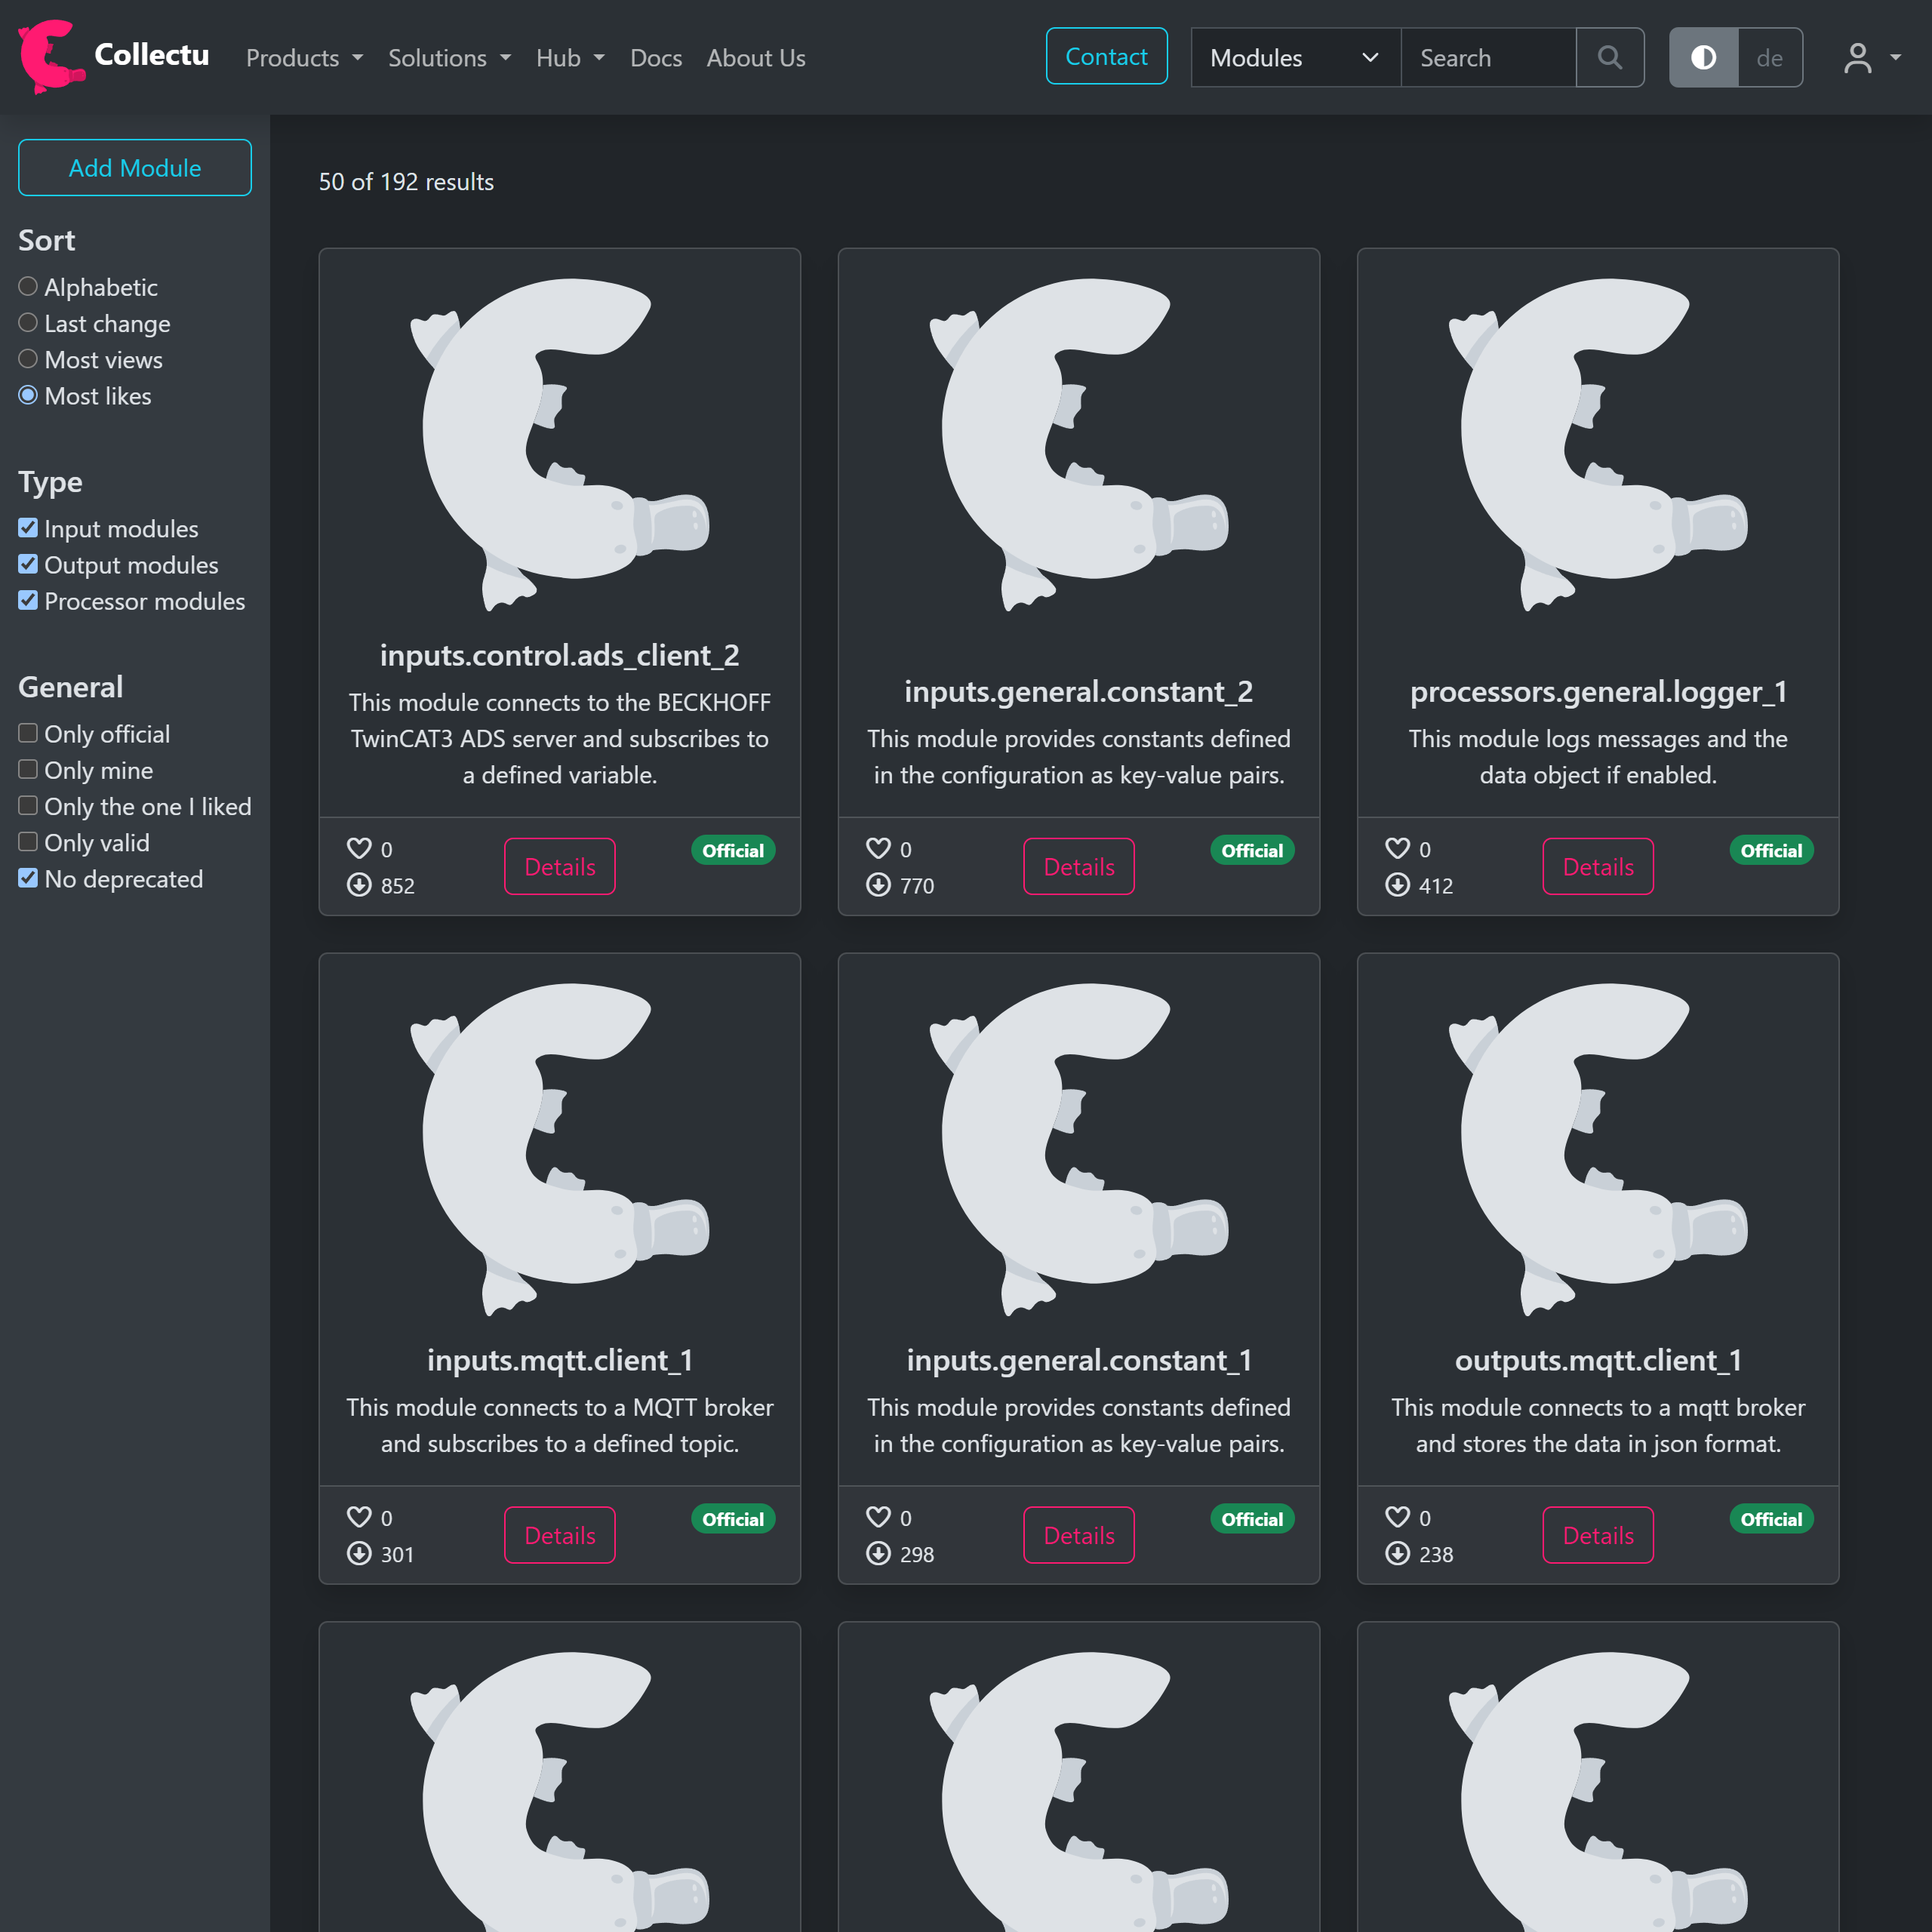Enable Only mine filter
This screenshot has width=1932, height=1932.
pos(28,769)
